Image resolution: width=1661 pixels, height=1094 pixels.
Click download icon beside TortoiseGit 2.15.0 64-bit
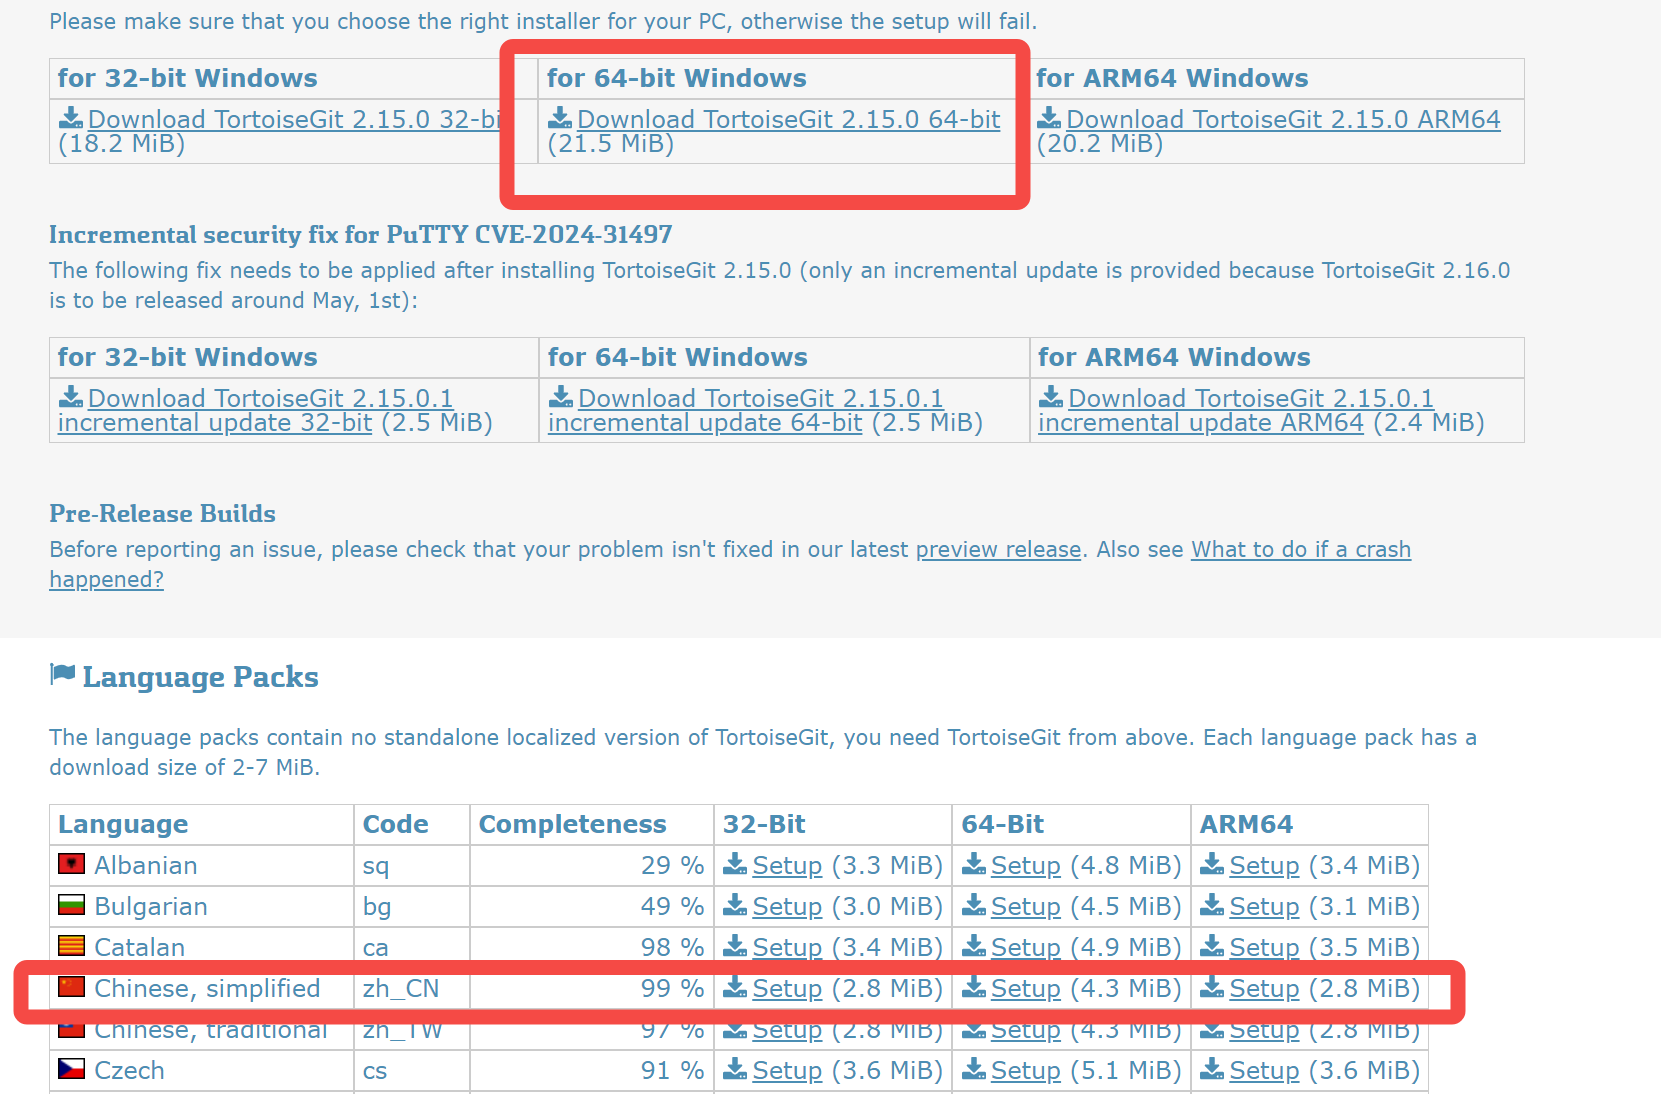[x=560, y=118]
